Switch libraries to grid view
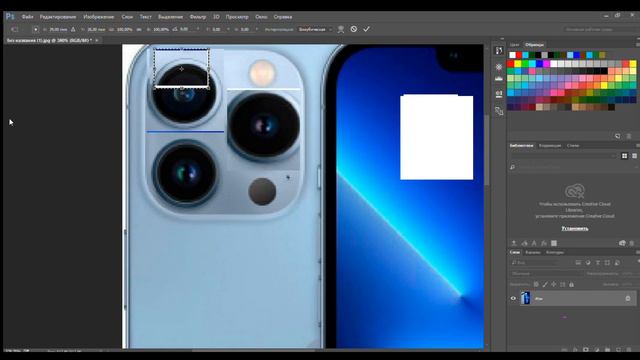This screenshot has width=640, height=360. click(x=624, y=156)
